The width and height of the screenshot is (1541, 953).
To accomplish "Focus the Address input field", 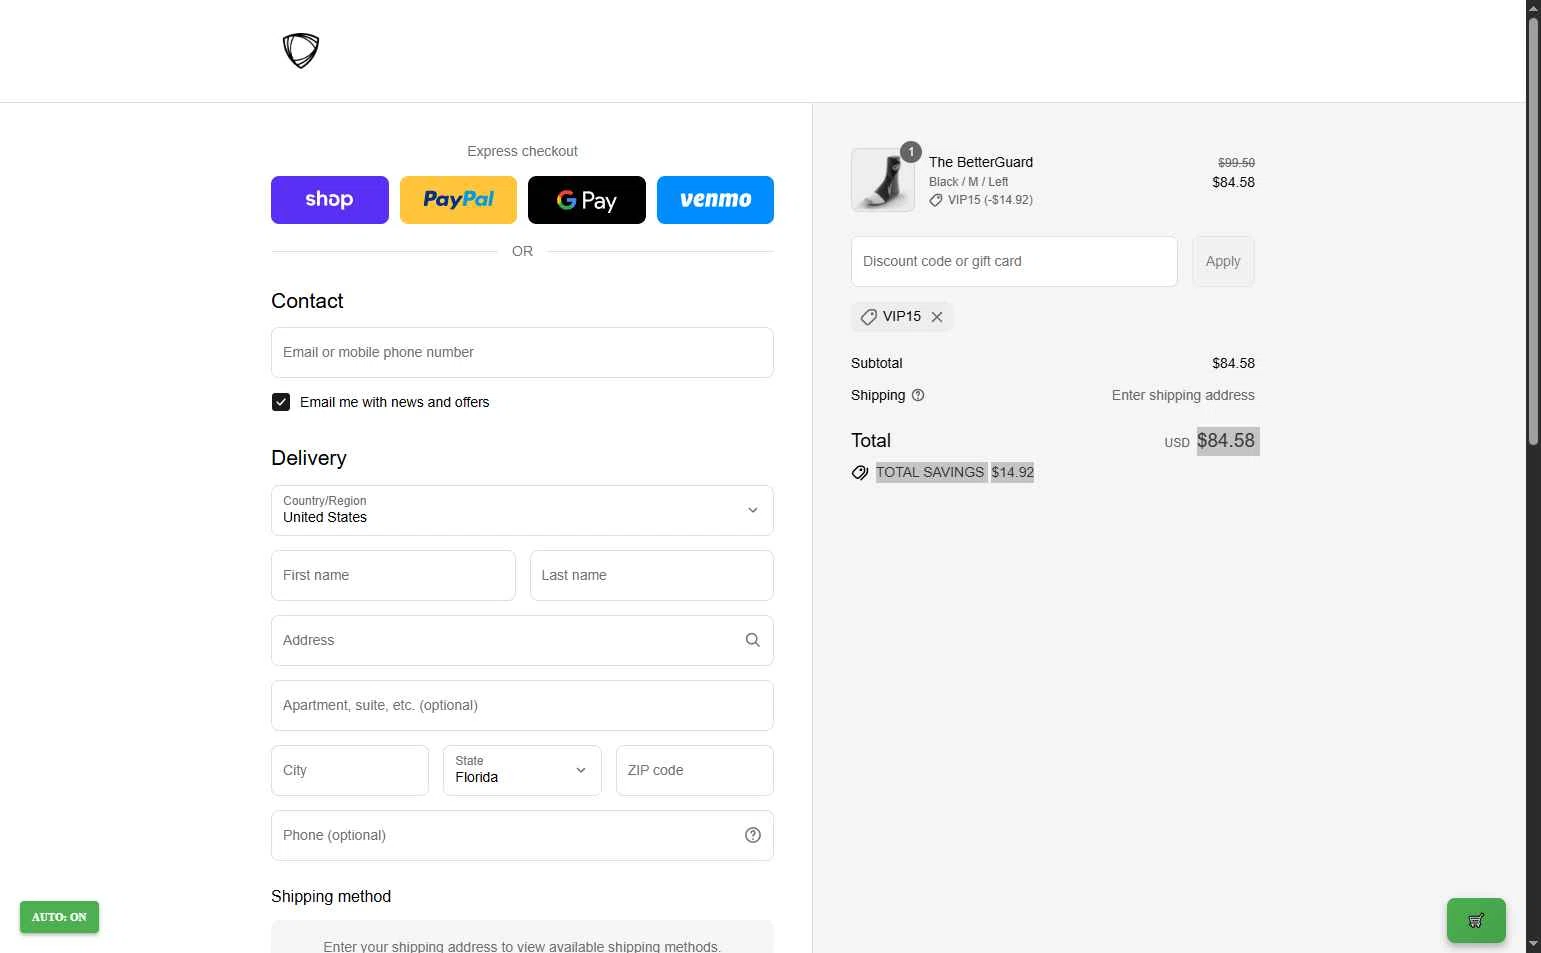I will click(522, 640).
